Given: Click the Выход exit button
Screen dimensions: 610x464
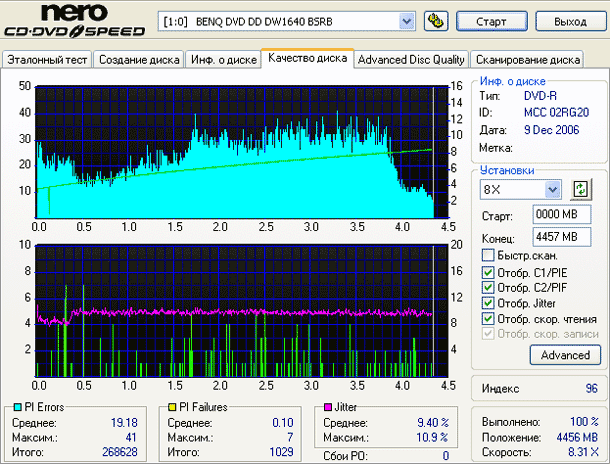Looking at the screenshot, I should [570, 21].
